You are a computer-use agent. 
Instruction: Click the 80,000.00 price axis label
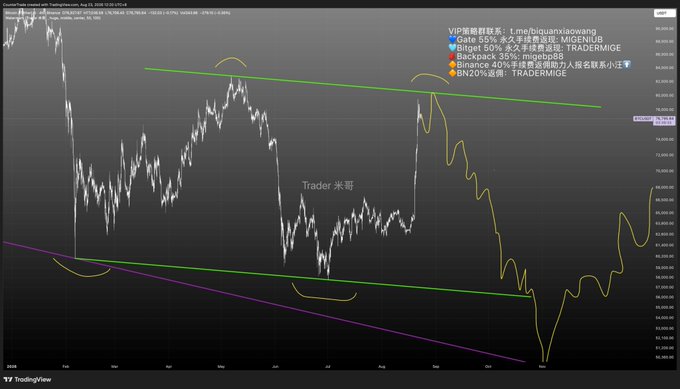665,95
